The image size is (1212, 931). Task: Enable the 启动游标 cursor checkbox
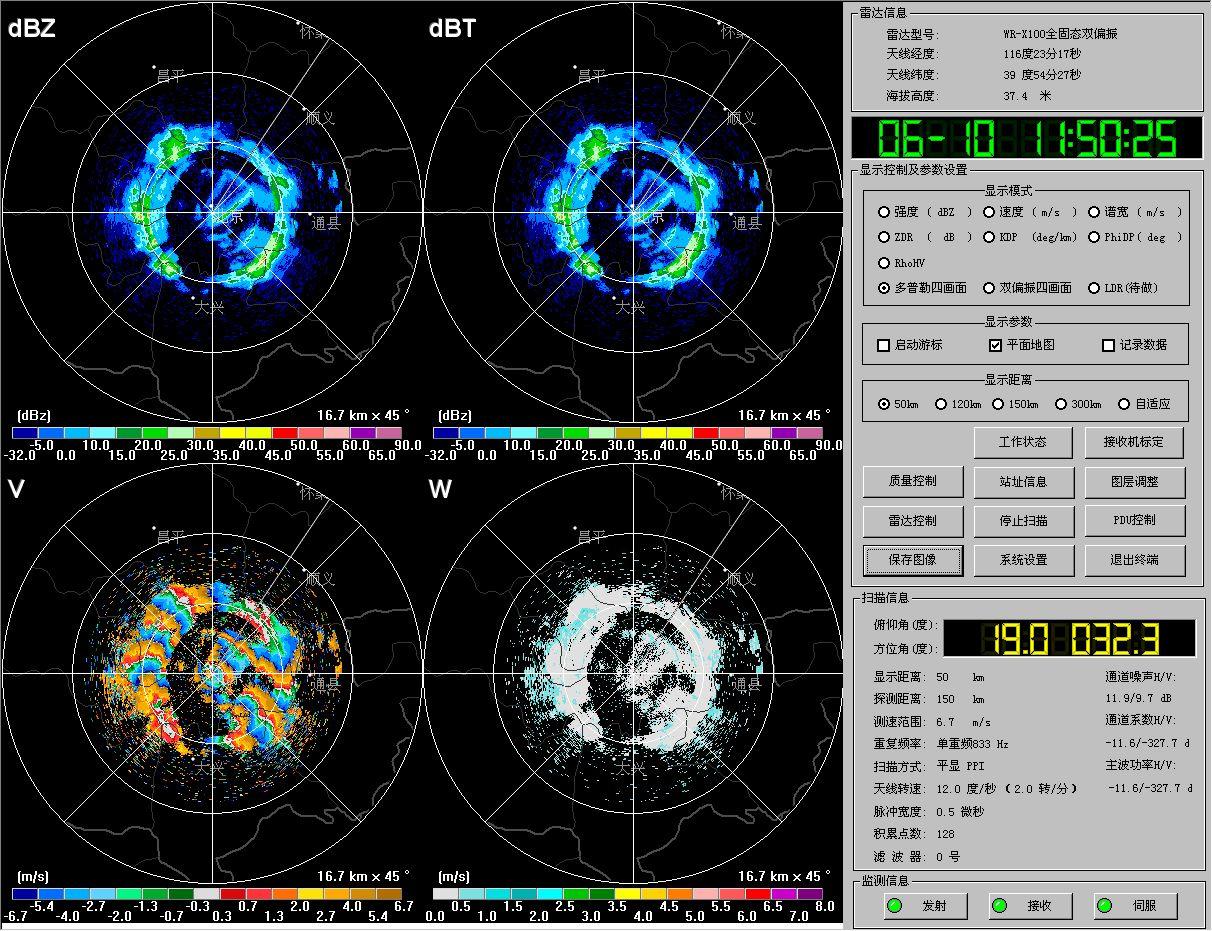[x=883, y=345]
